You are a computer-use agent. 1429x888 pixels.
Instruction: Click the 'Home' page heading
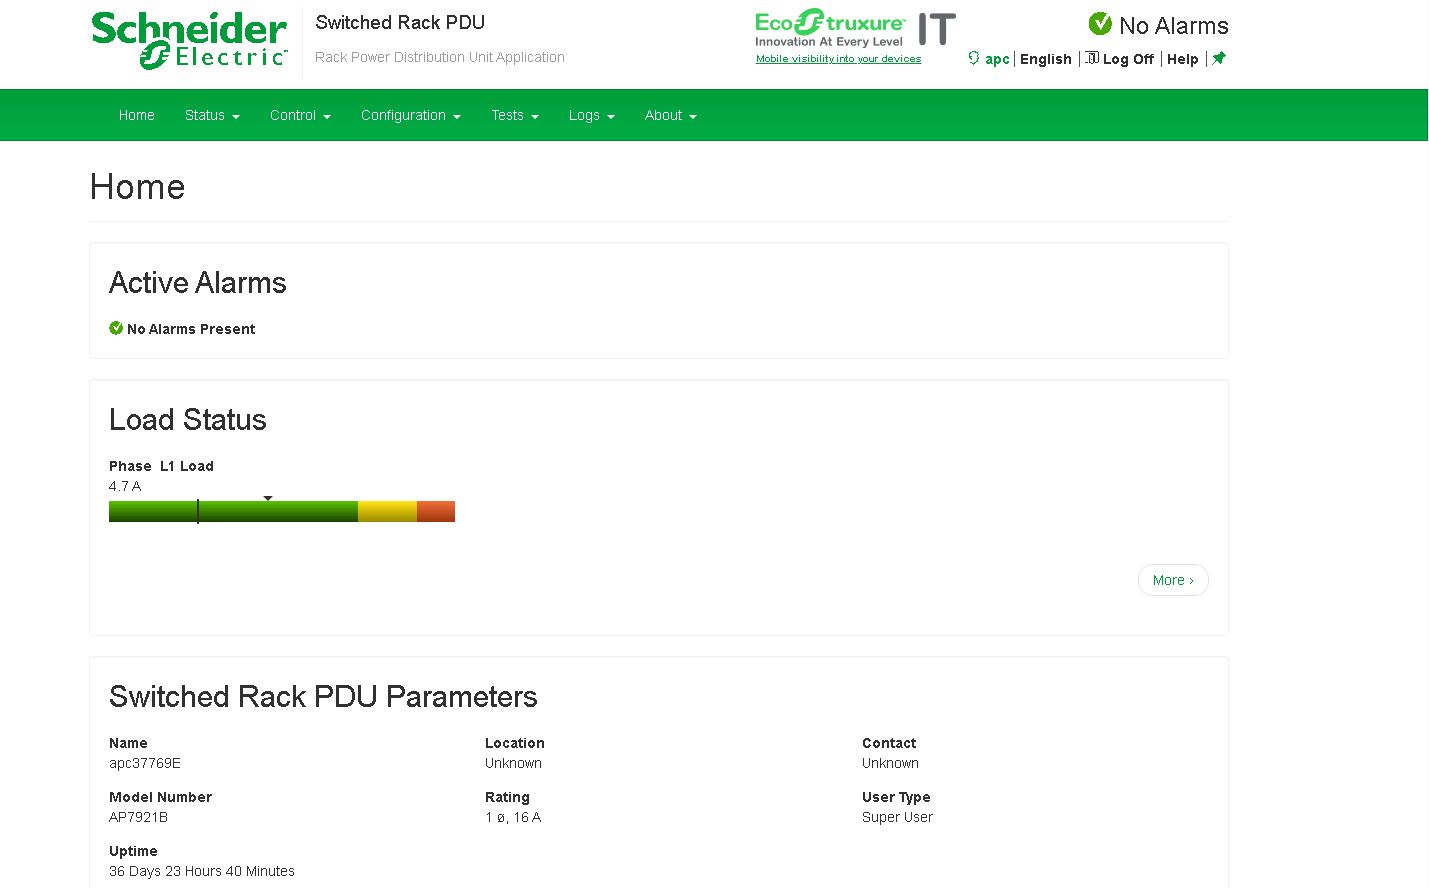click(137, 187)
